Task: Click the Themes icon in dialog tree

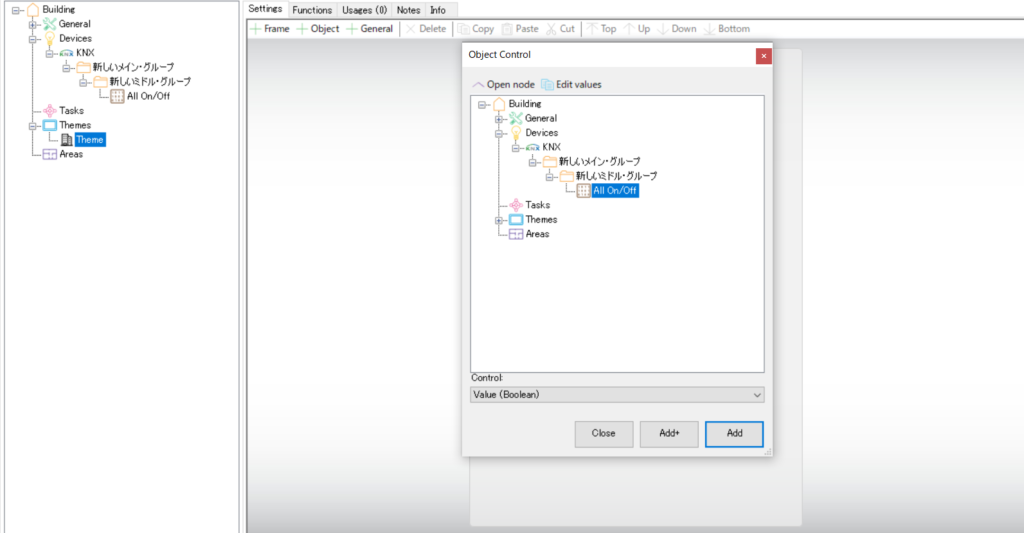Action: pos(516,220)
